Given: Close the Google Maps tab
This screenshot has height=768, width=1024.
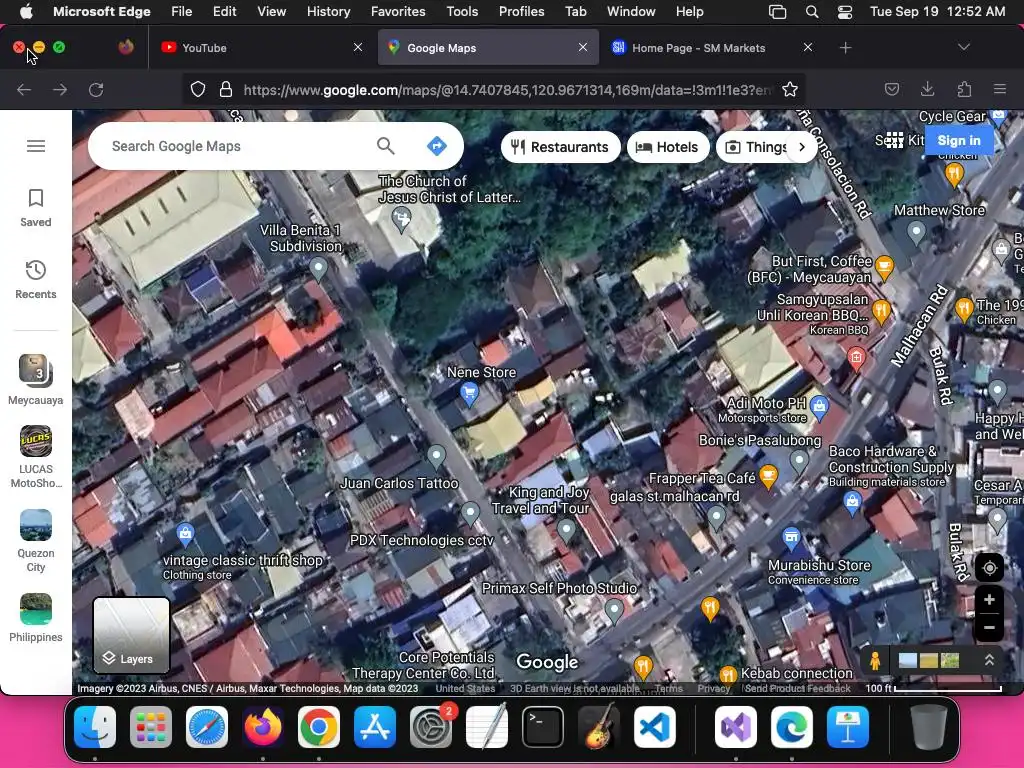Looking at the screenshot, I should tap(583, 47).
